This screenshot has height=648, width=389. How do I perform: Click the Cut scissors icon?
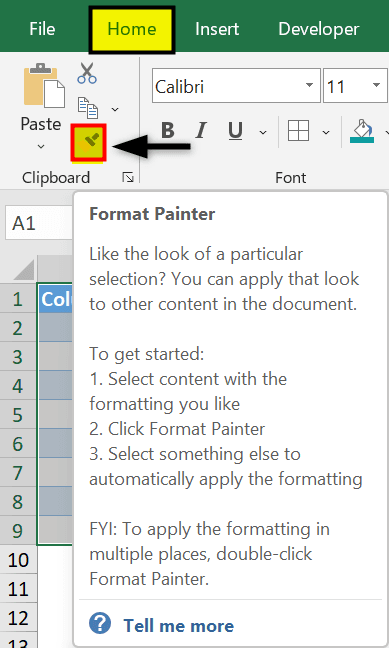87,73
